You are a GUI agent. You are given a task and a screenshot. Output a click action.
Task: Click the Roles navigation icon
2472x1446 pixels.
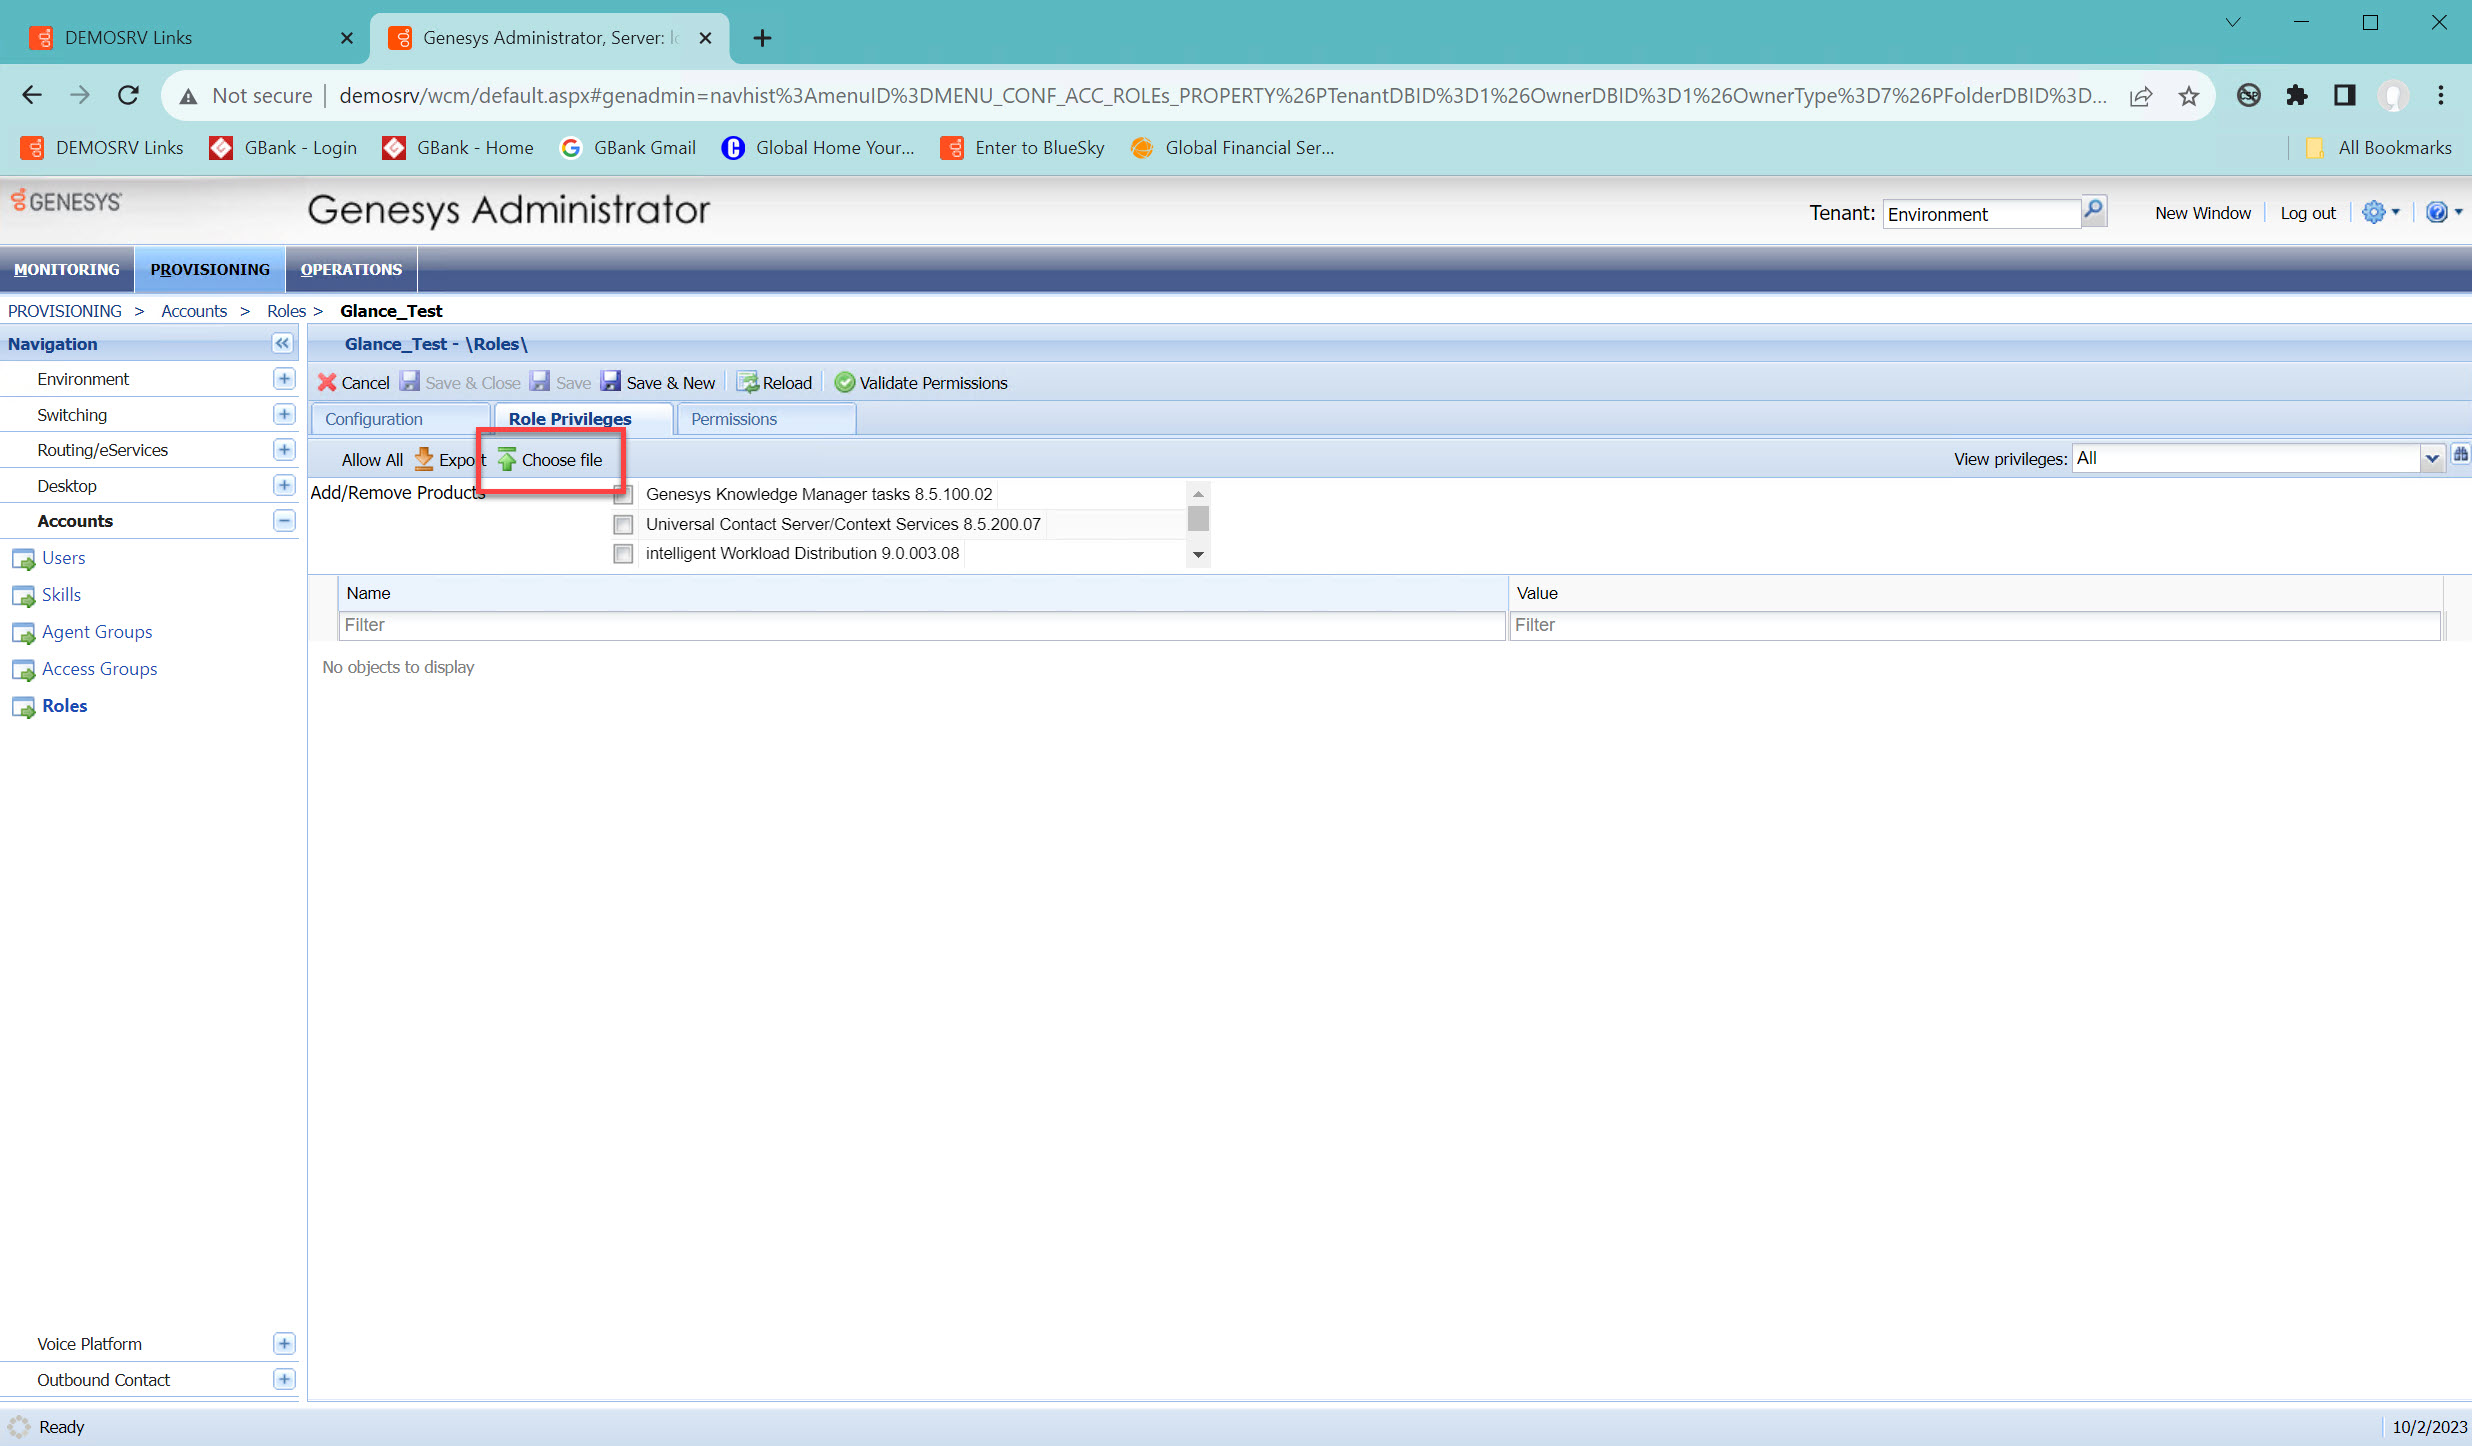(23, 706)
